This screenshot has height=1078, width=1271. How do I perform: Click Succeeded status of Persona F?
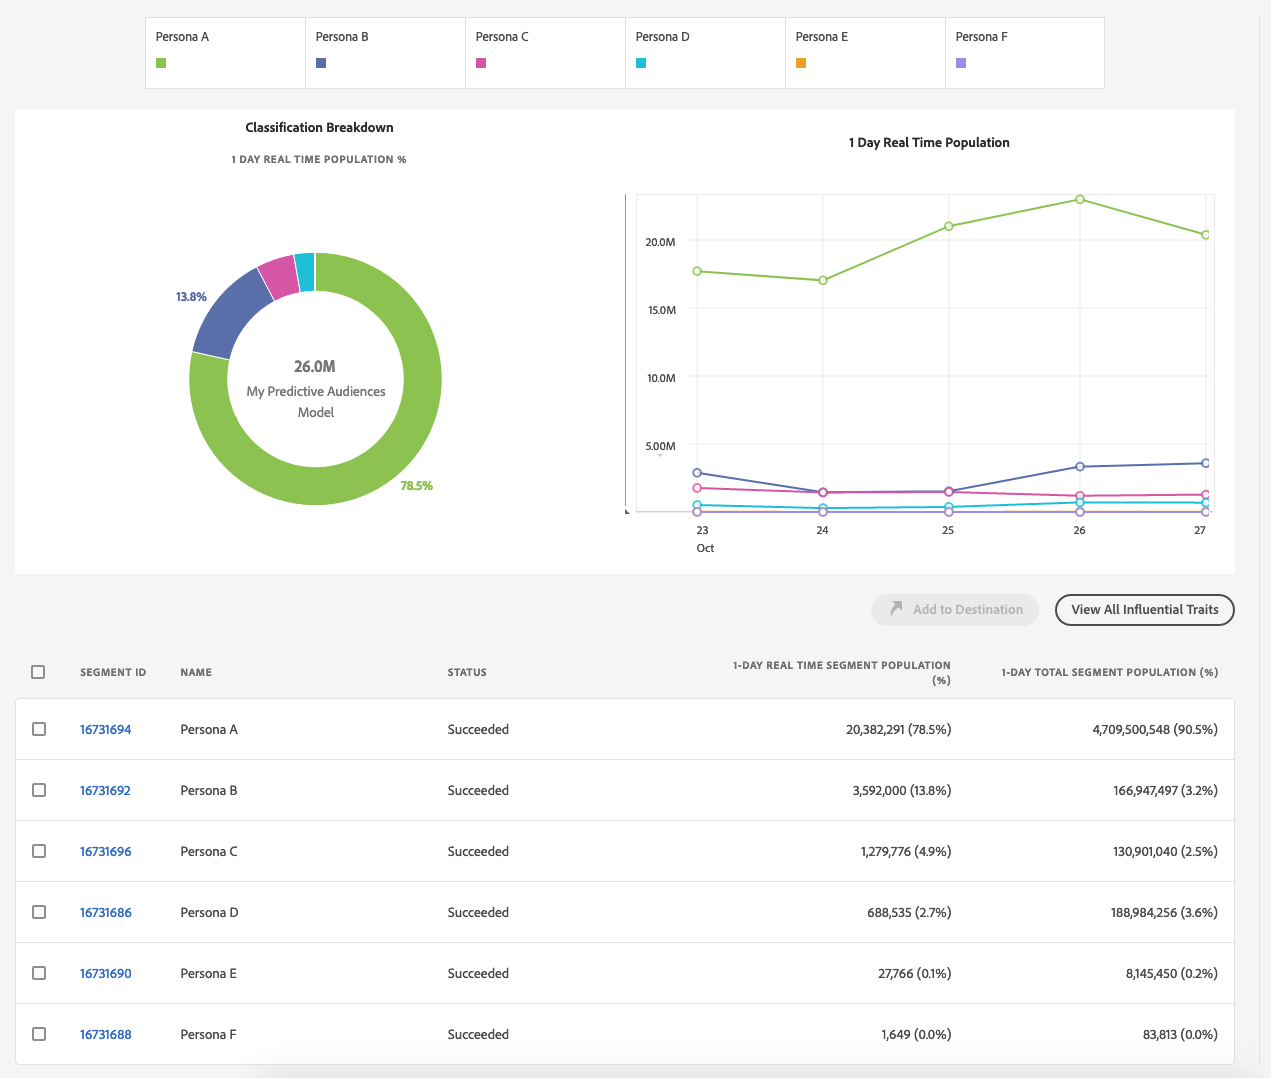(x=478, y=1034)
